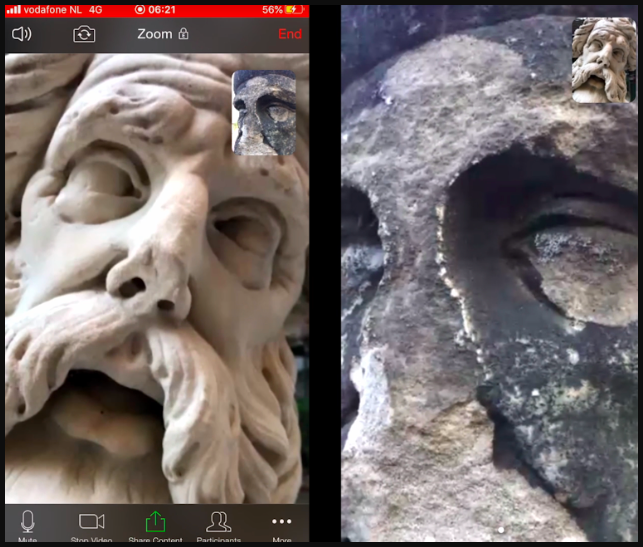Tap the 4G network indicator

coord(97,9)
